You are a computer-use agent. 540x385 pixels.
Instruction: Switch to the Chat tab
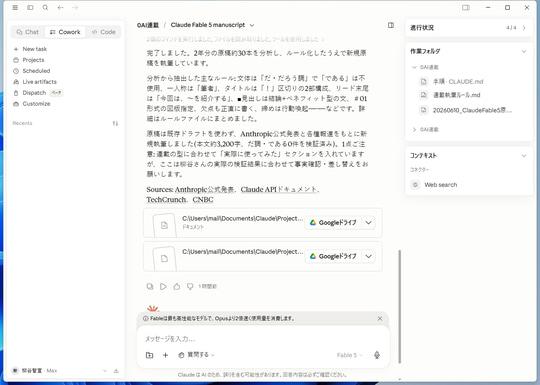pos(28,32)
